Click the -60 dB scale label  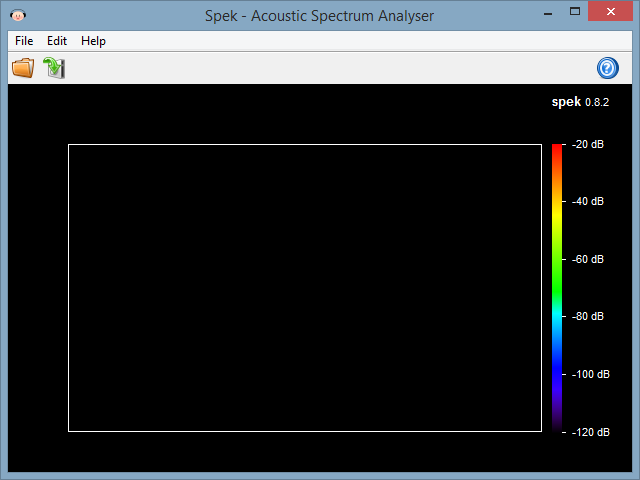coord(588,259)
